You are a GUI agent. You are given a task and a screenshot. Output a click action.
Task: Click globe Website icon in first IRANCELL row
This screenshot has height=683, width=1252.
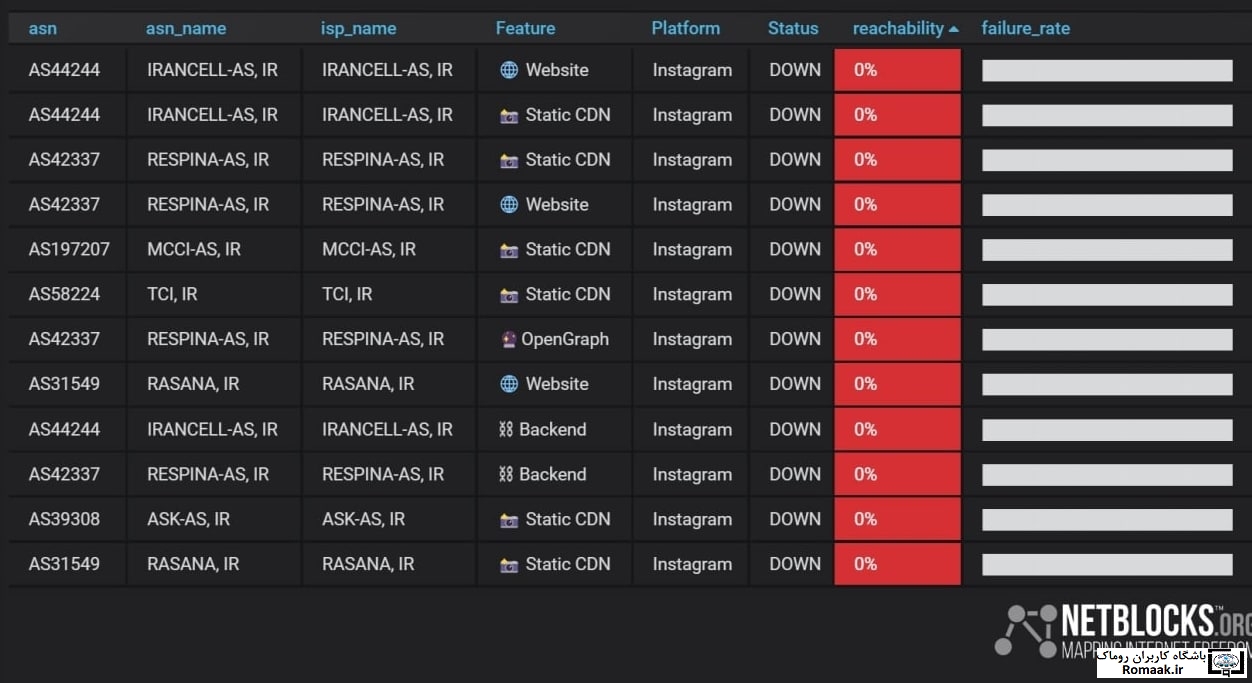(x=509, y=70)
